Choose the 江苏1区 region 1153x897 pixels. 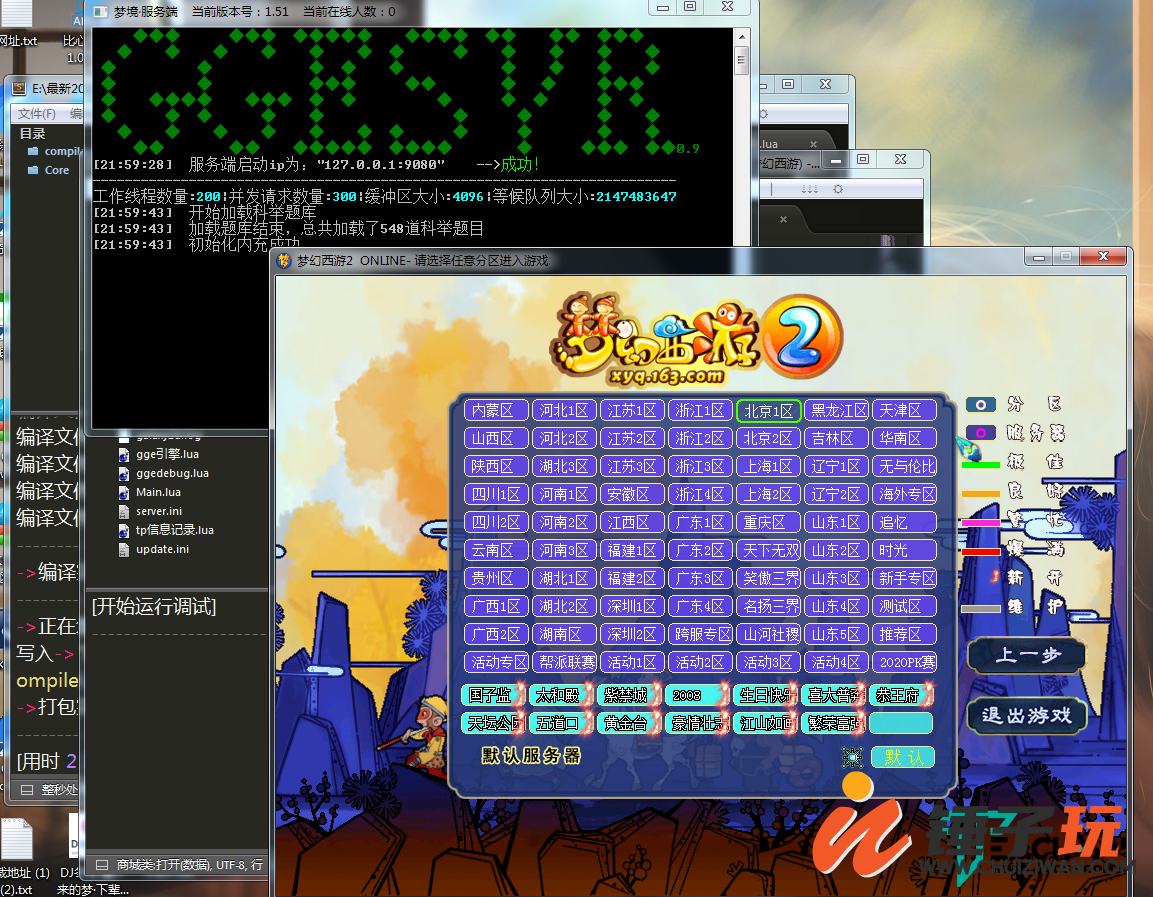coord(632,410)
